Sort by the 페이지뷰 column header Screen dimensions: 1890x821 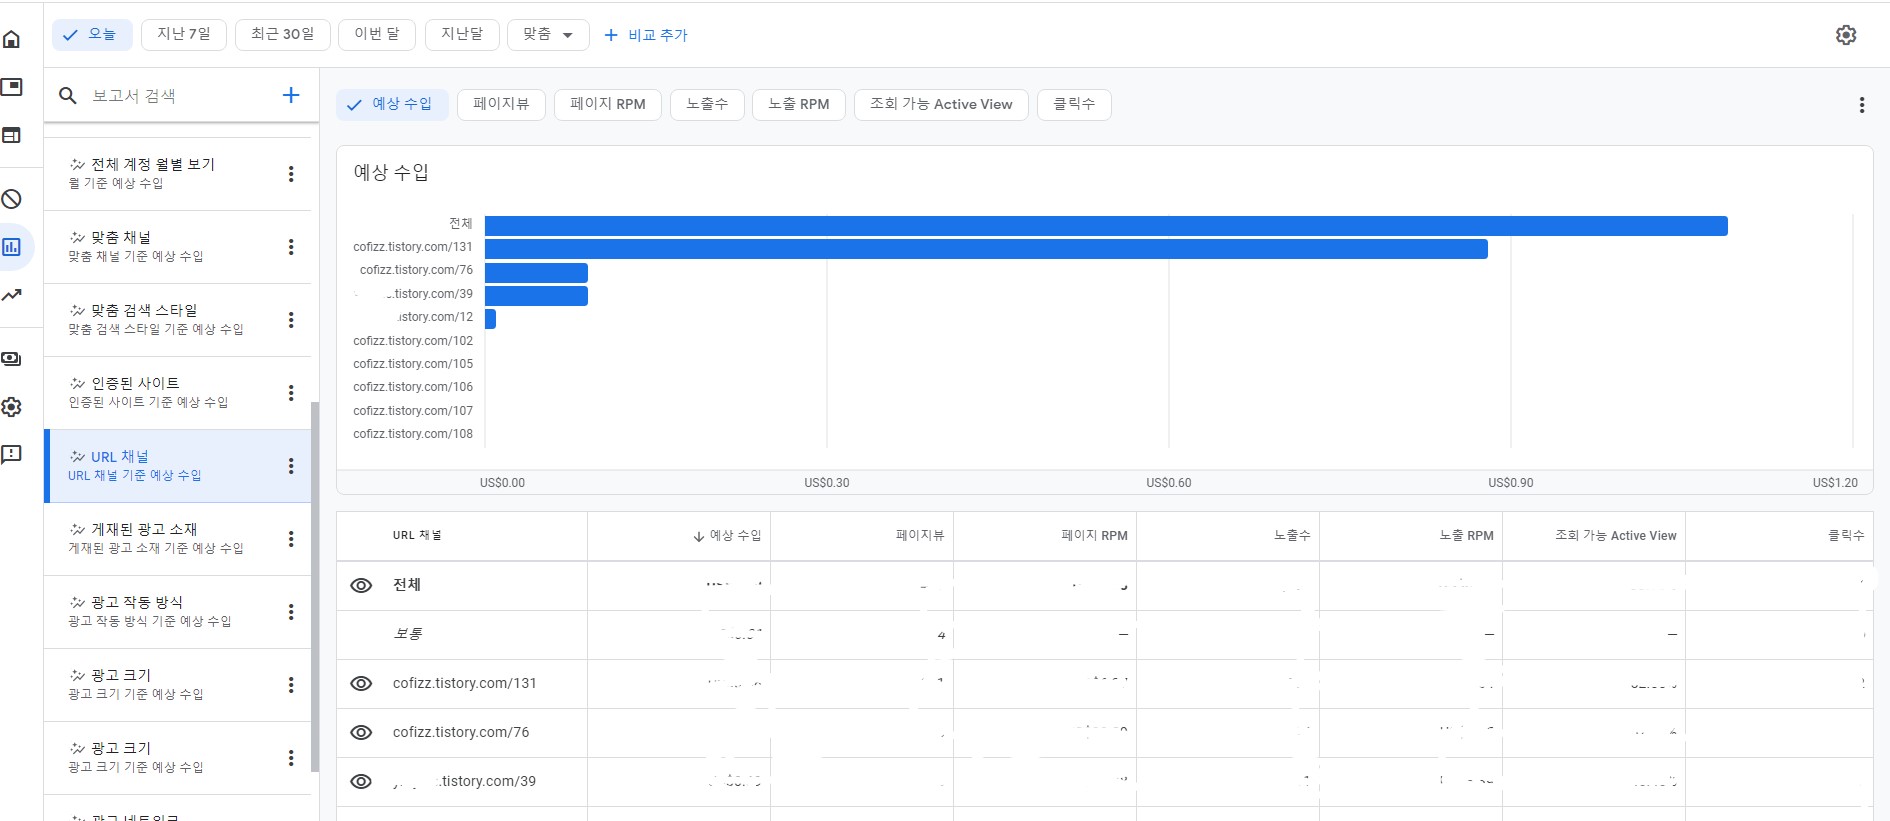(x=920, y=536)
